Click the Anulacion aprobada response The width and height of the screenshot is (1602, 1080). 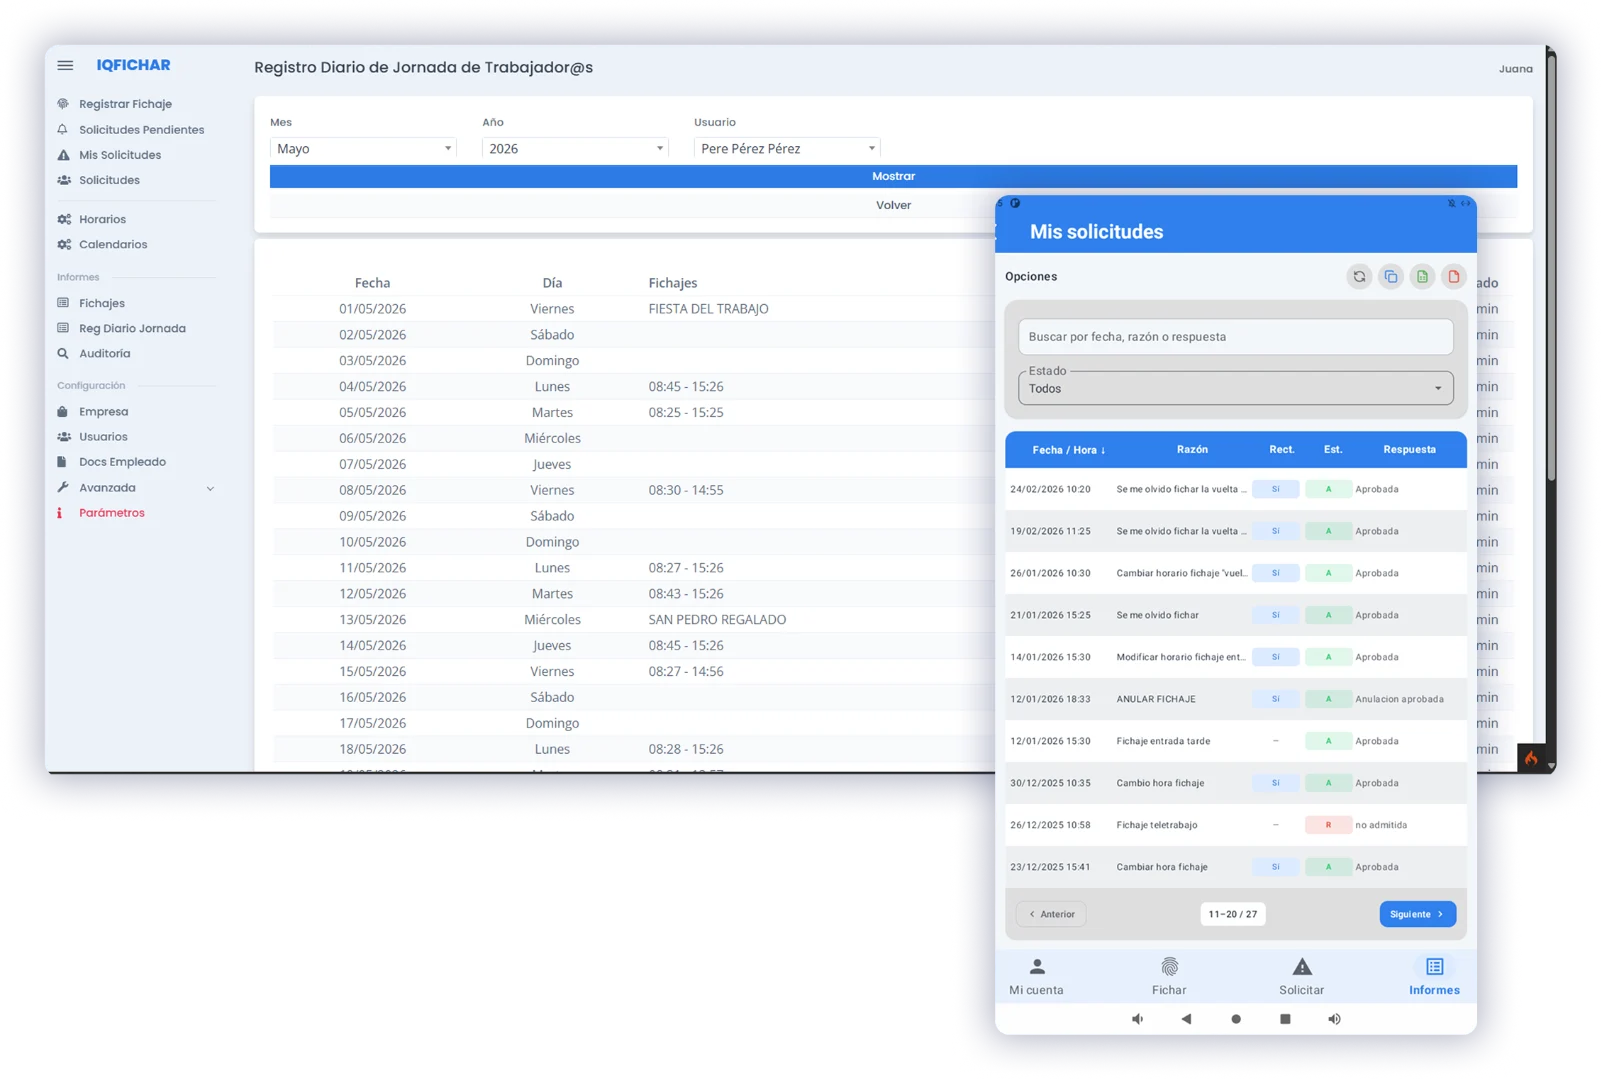1399,699
